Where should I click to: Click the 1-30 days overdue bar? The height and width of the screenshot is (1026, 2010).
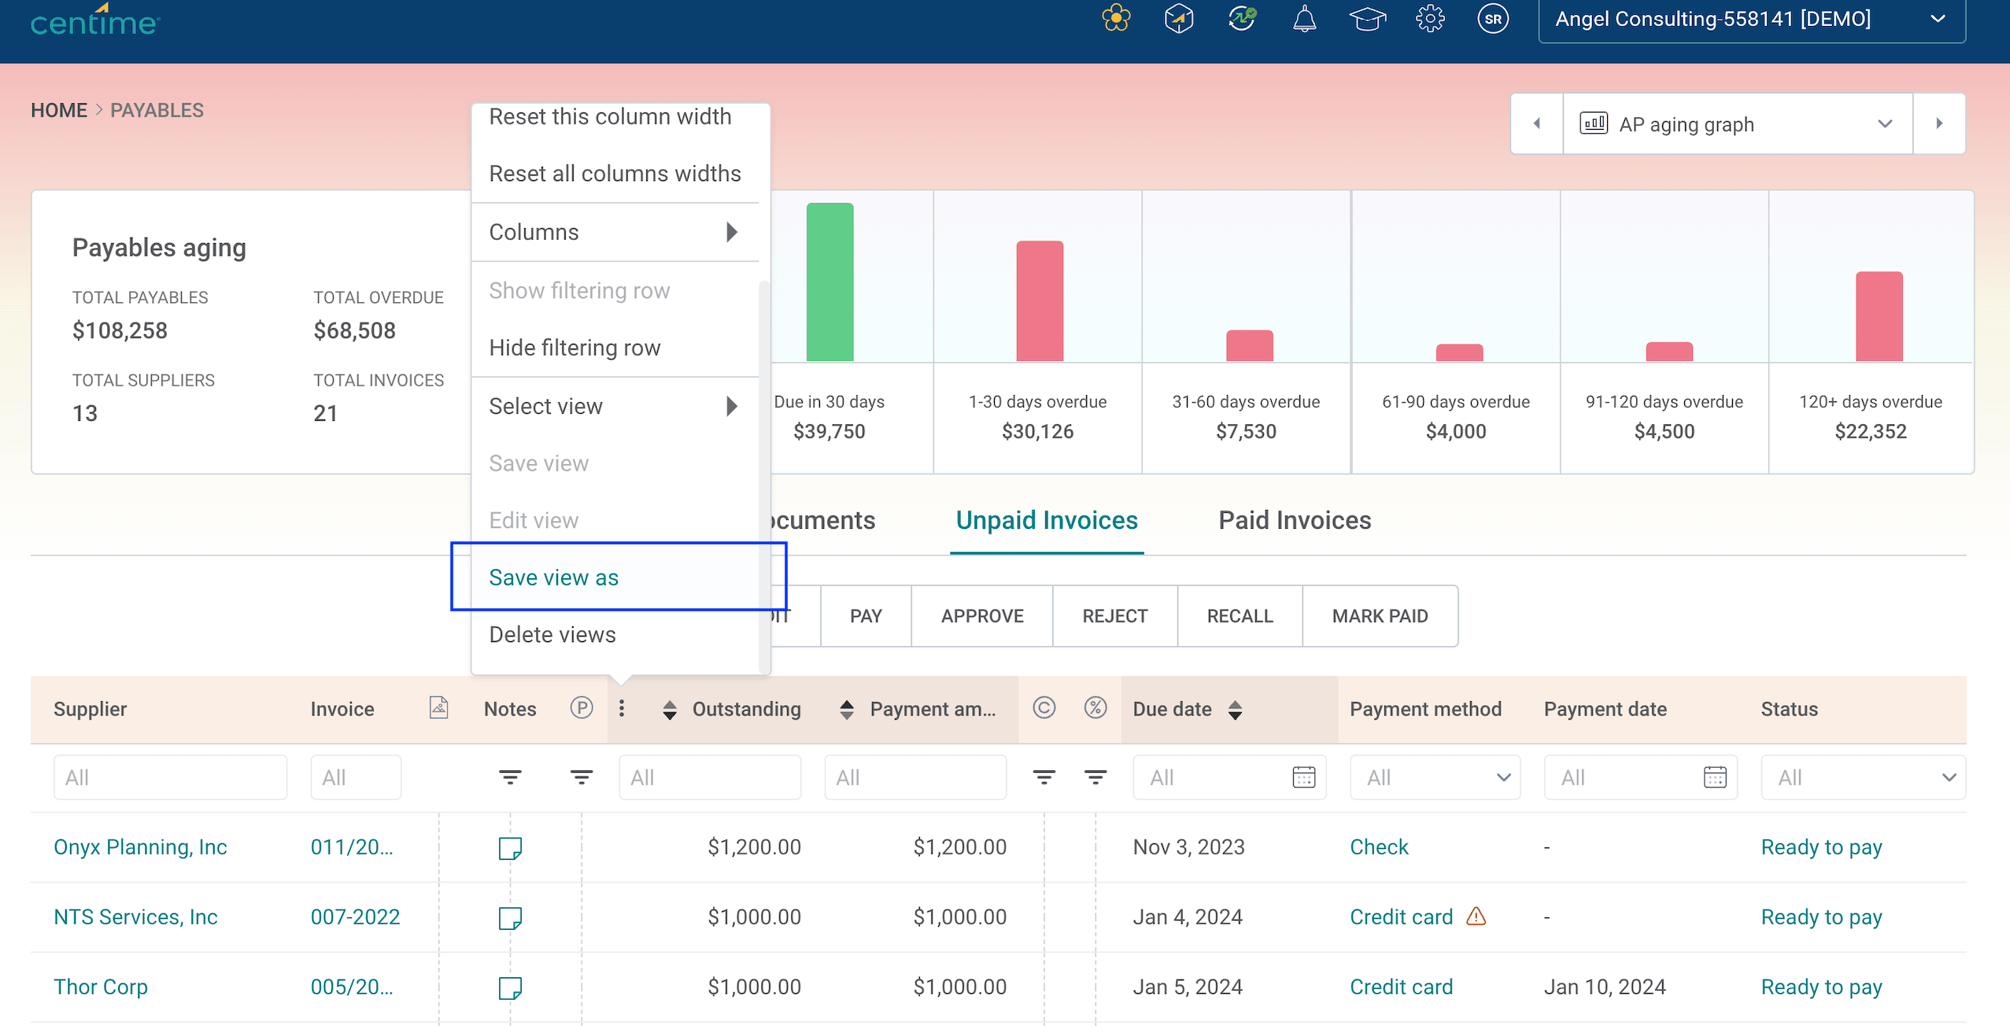click(x=1040, y=301)
